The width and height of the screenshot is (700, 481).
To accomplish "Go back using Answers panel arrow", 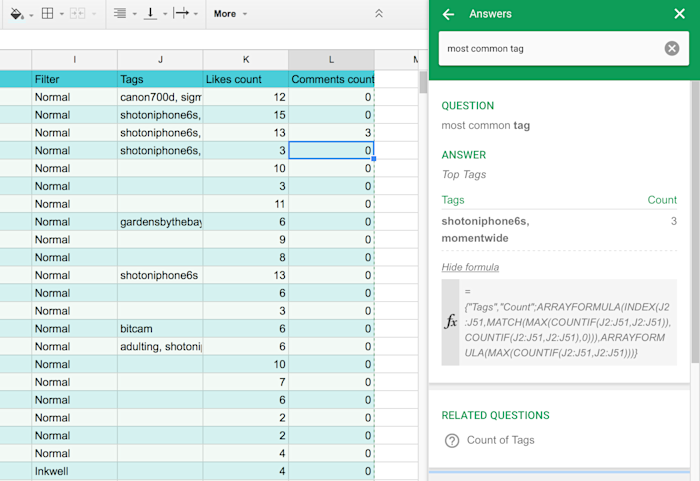I will tap(448, 14).
